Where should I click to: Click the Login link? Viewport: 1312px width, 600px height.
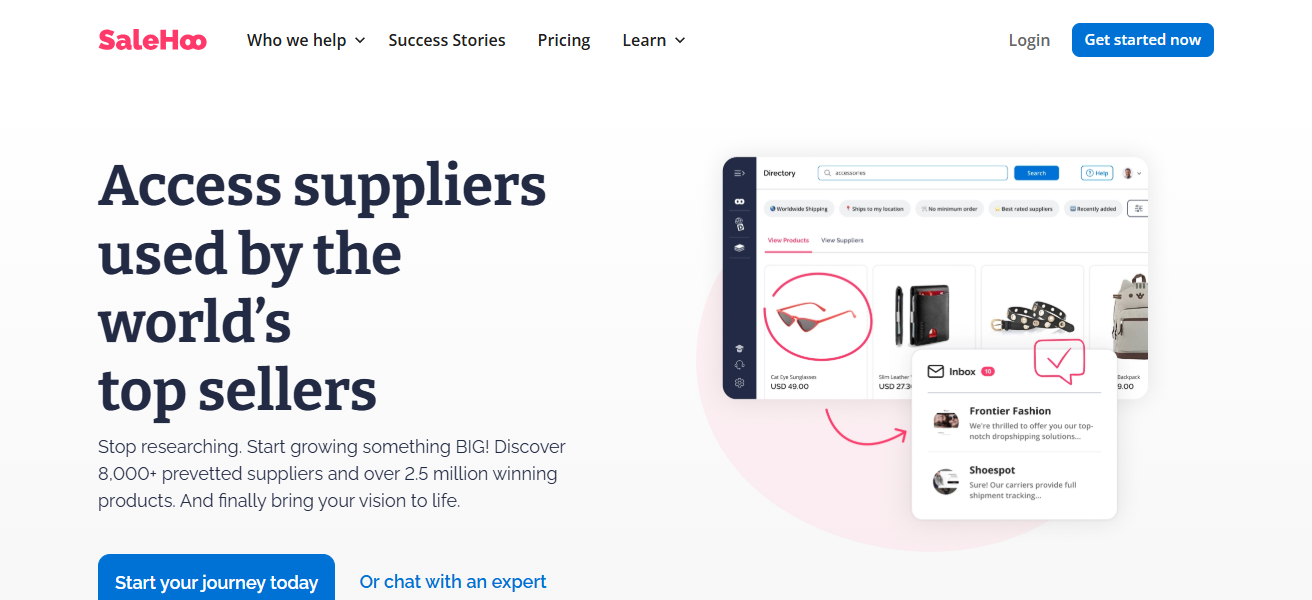point(1029,40)
